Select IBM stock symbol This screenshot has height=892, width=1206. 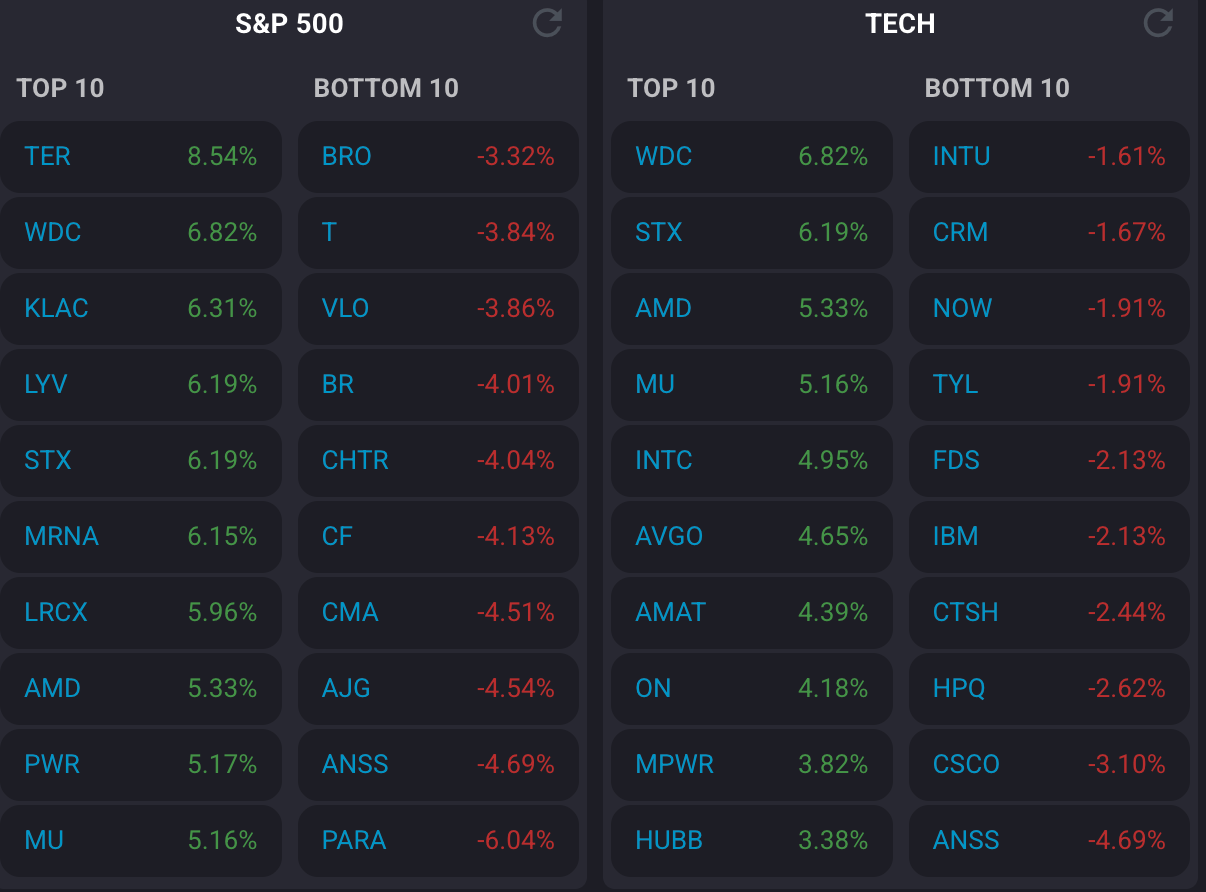[x=956, y=537]
